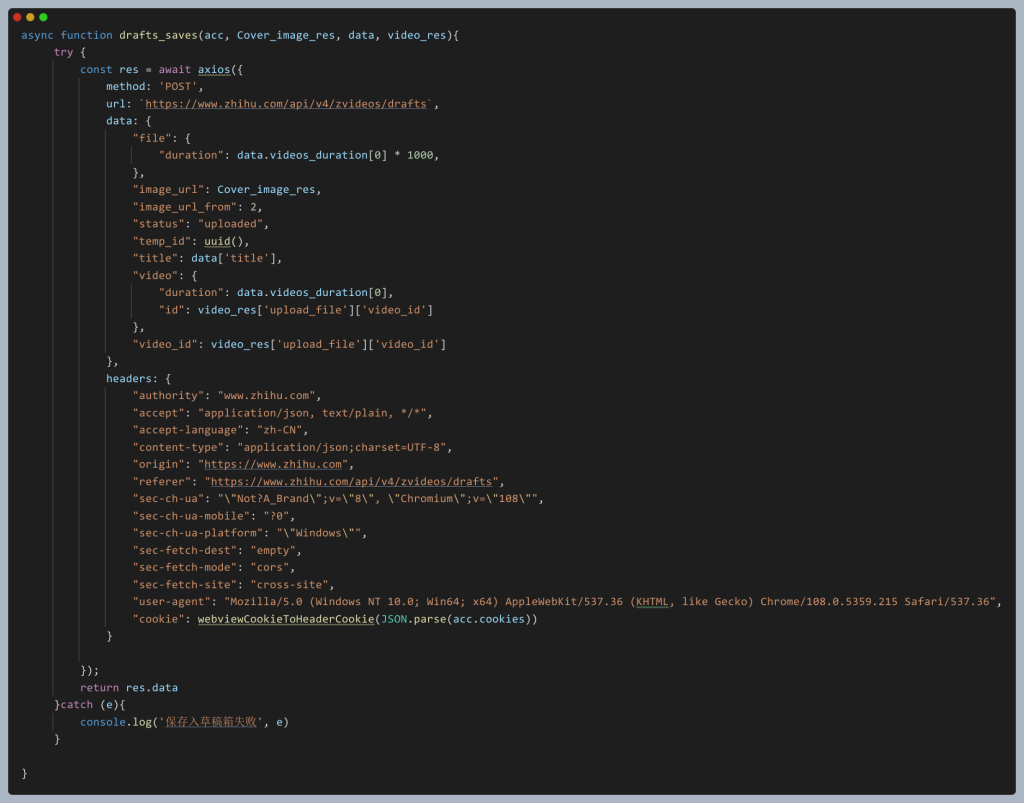Click the console.log call
Viewport: 1024px width, 803px height.
point(113,722)
